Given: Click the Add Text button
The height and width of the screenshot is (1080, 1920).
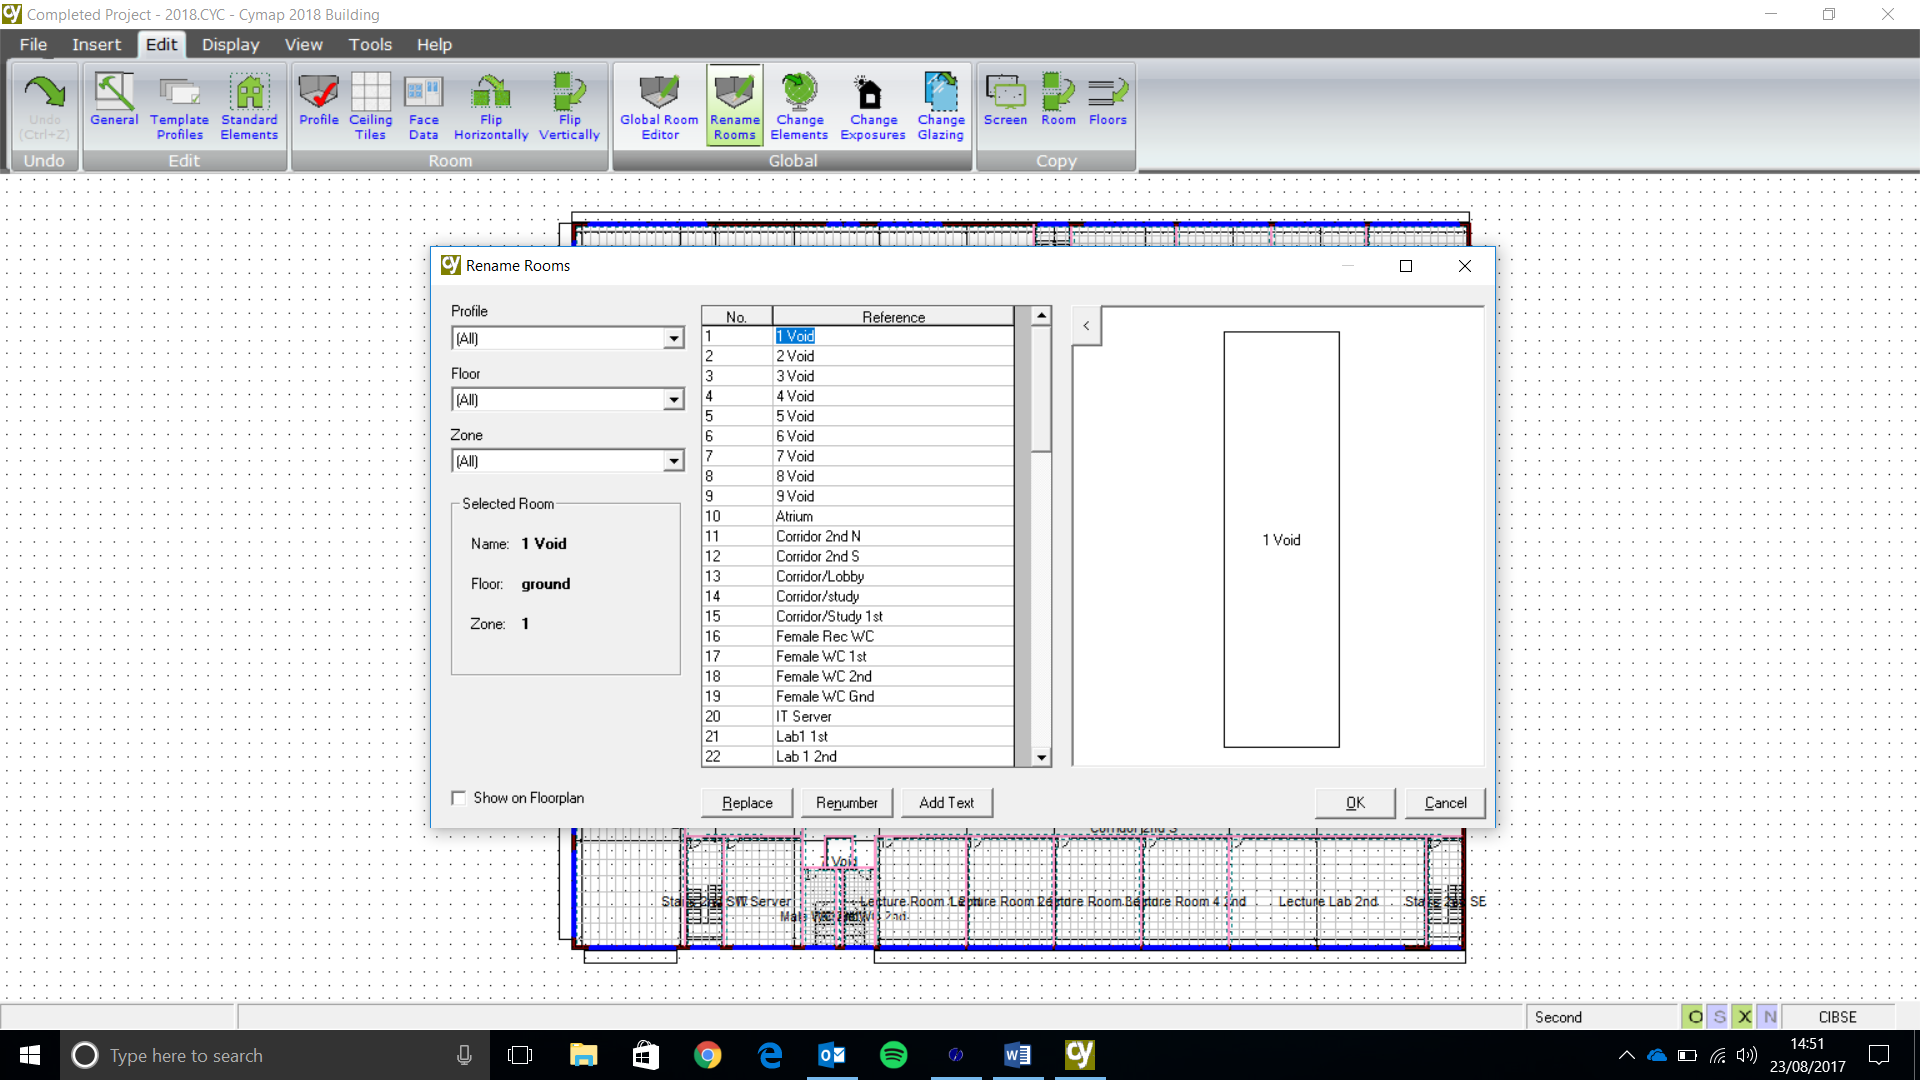Looking at the screenshot, I should [x=946, y=803].
